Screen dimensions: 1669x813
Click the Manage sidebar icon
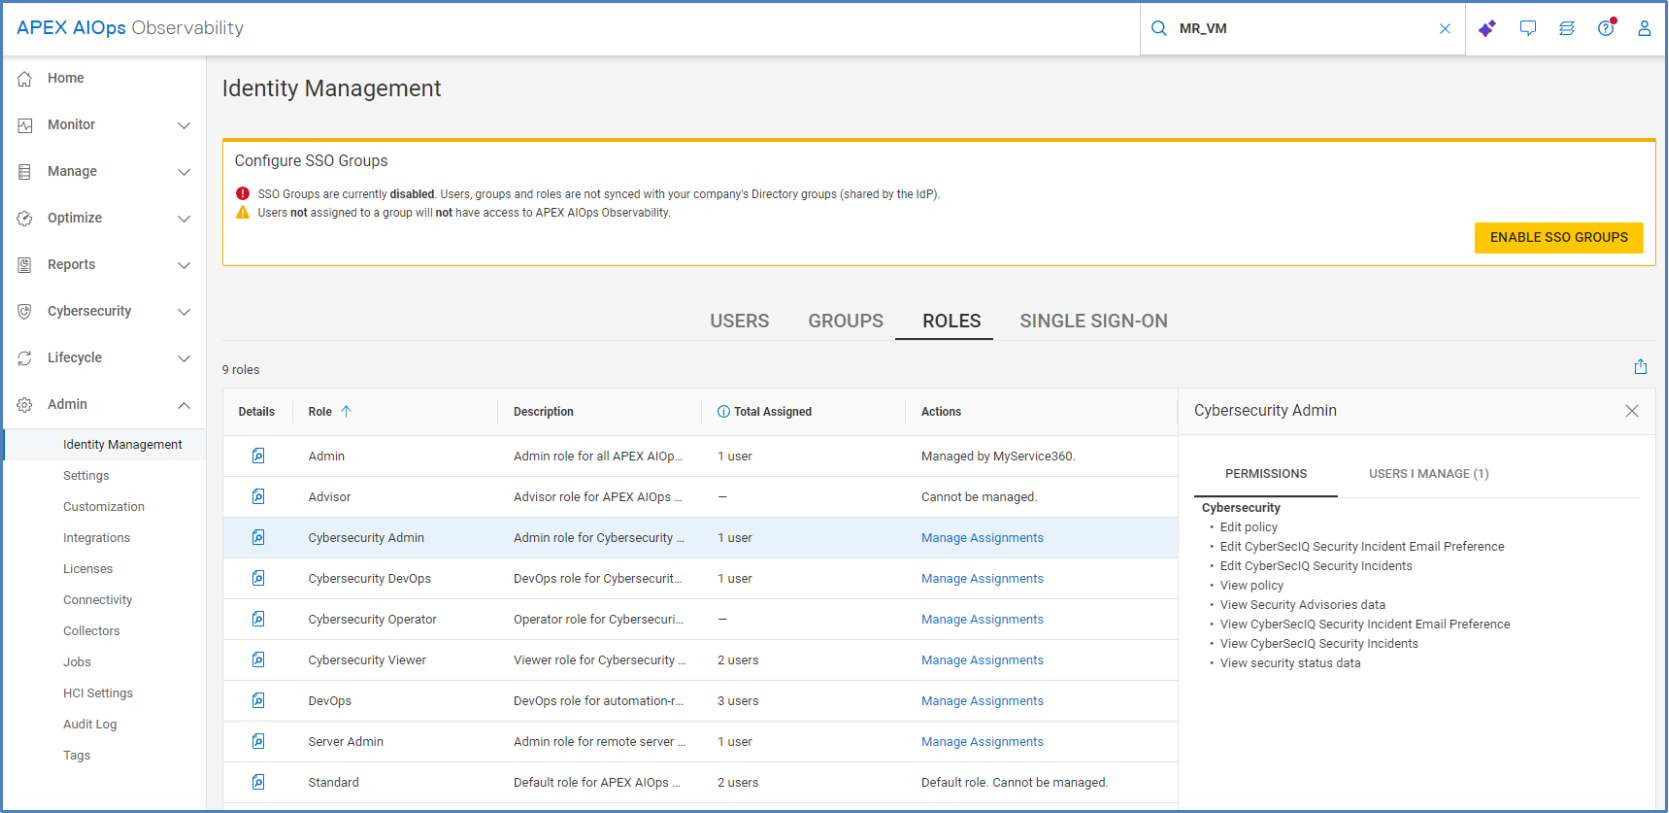[x=25, y=172]
